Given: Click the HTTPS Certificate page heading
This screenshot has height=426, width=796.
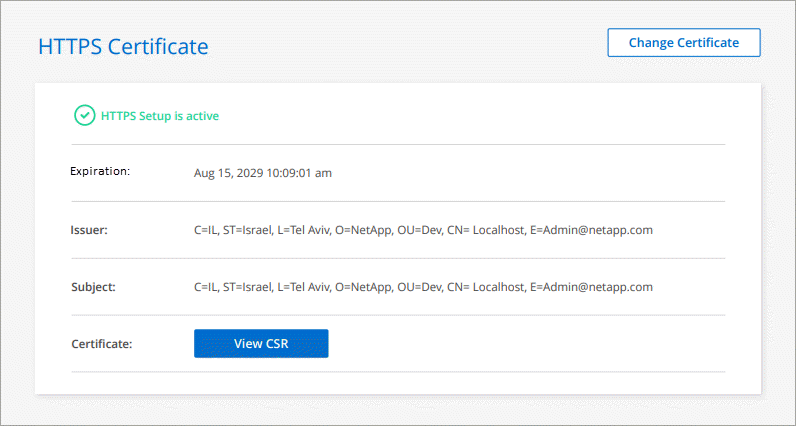Looking at the screenshot, I should click(123, 46).
